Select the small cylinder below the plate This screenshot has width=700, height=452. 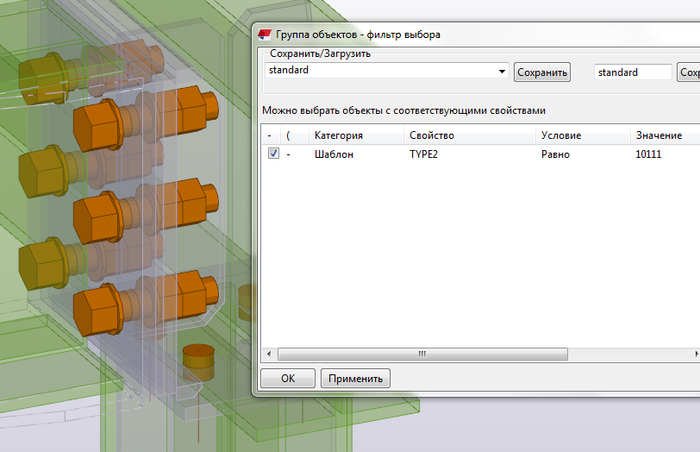(198, 362)
